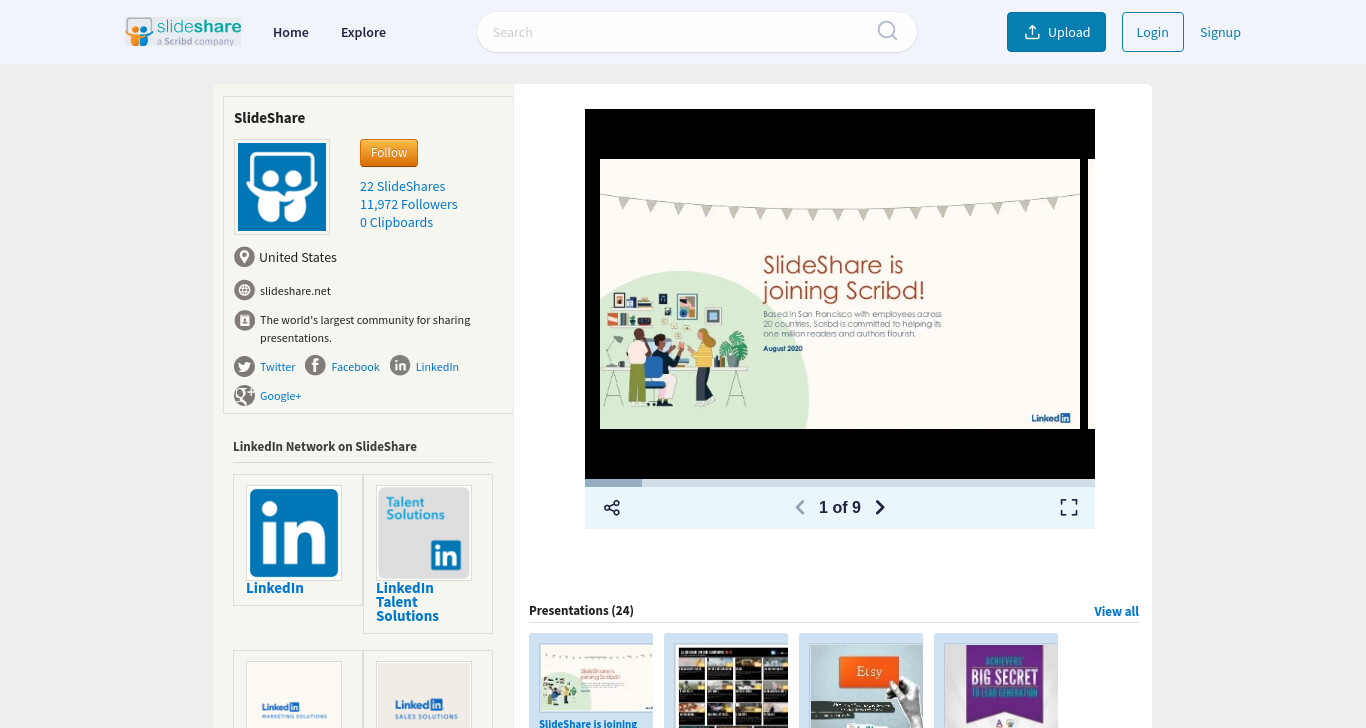
Task: Open 'SlideShare is joining' title link
Action: (x=588, y=723)
